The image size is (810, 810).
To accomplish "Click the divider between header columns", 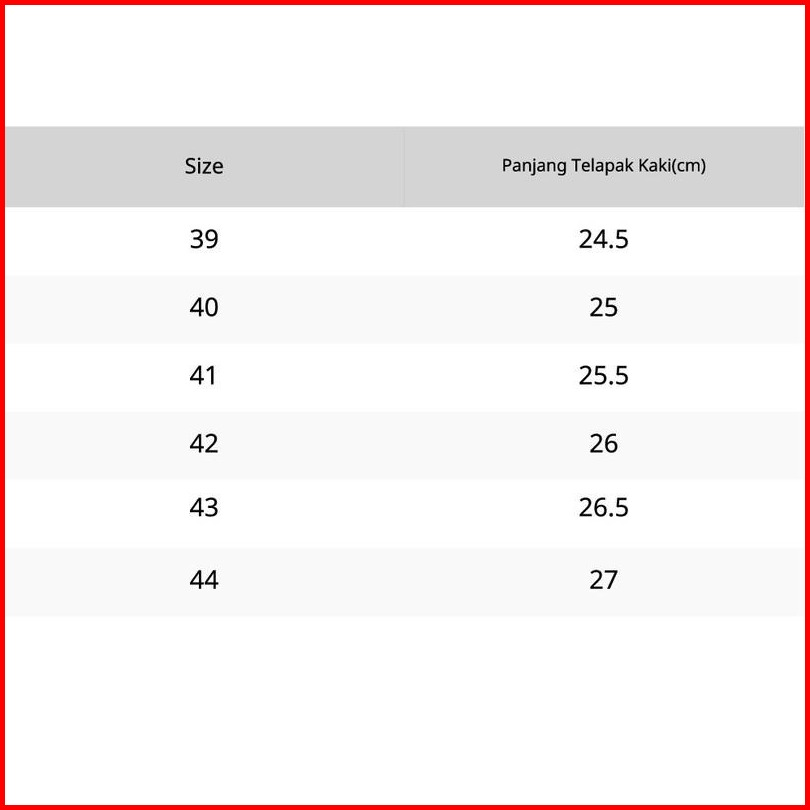I will click(404, 166).
